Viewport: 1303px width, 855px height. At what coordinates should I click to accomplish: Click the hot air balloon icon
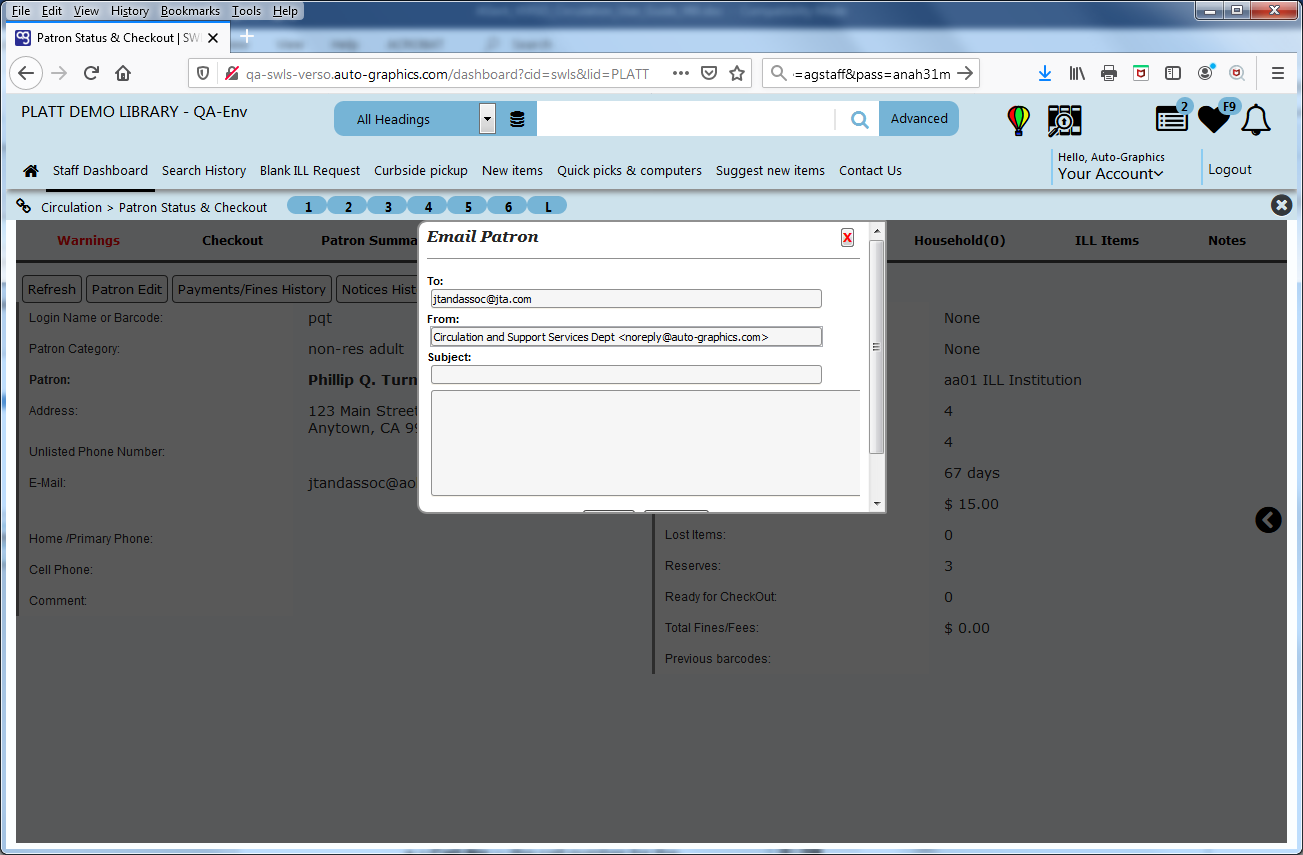1018,120
